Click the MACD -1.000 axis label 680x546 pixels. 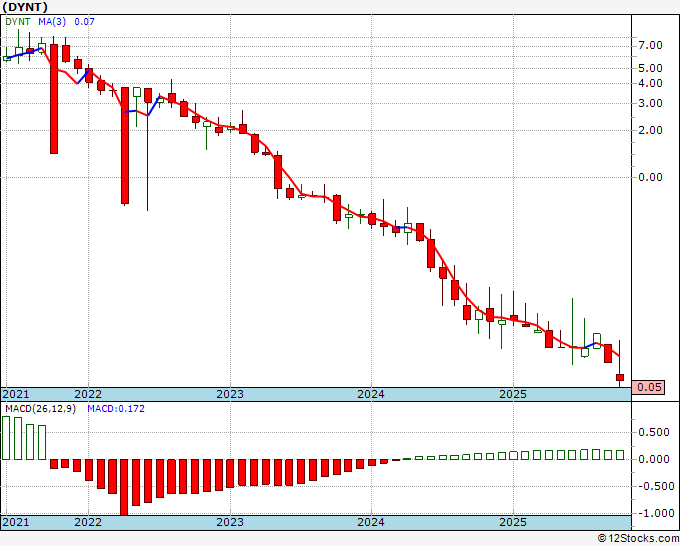point(654,513)
